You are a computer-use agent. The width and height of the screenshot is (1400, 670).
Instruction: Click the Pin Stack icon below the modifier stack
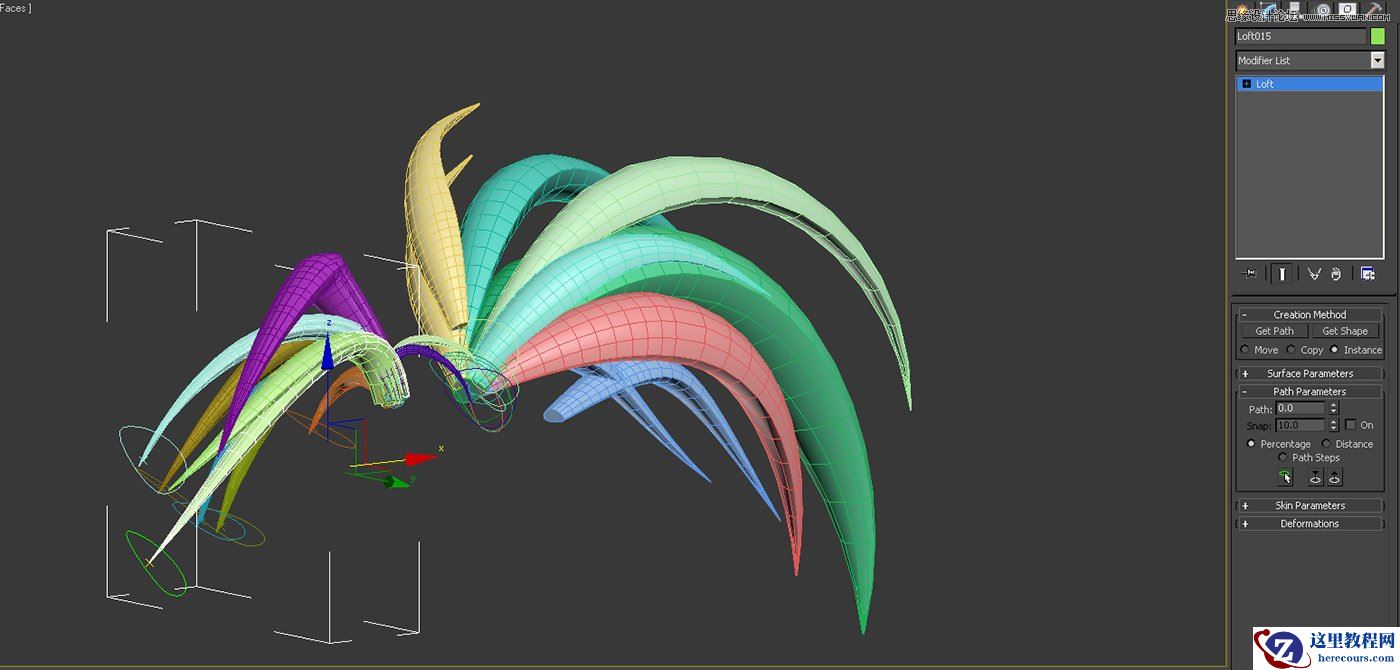tap(1249, 273)
